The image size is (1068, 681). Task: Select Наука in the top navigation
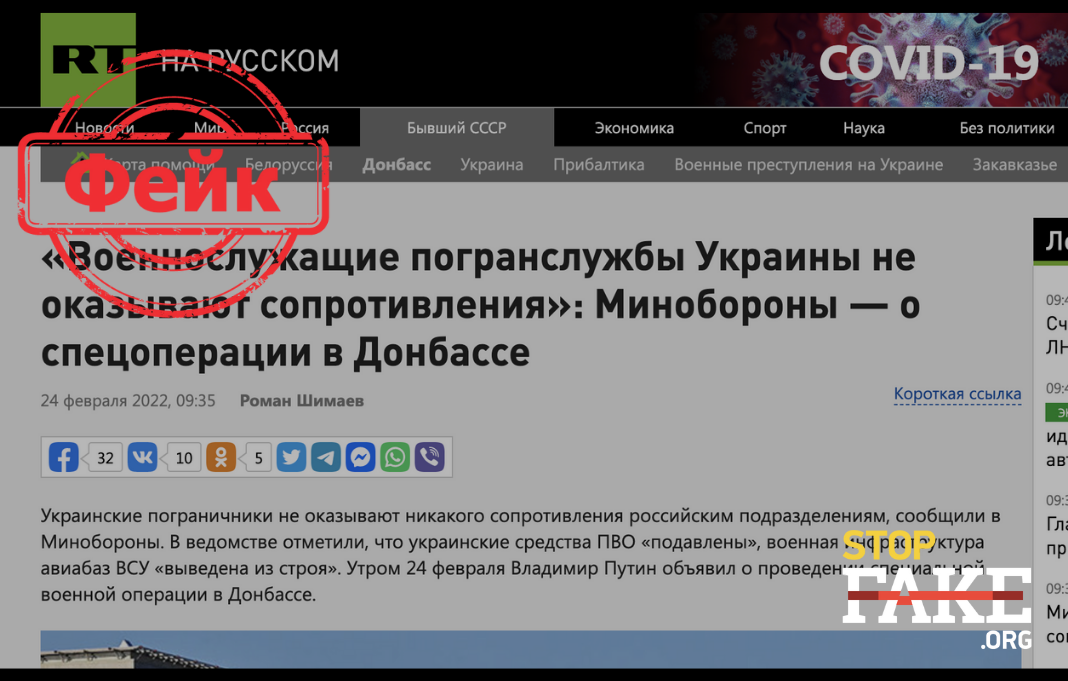click(x=864, y=128)
